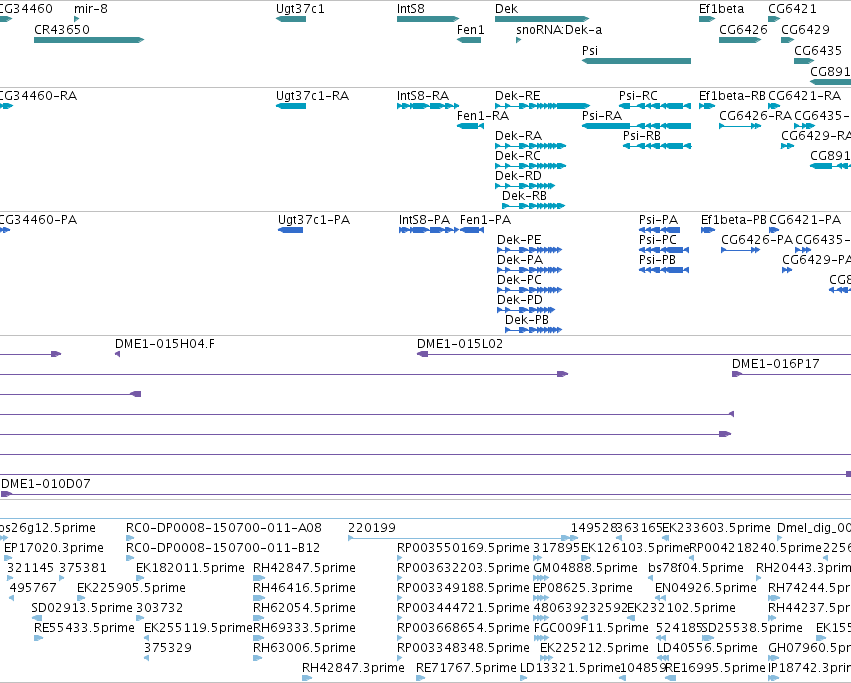Image resolution: width=851 pixels, height=683 pixels.
Task: Click the Psi-RA transcript
Action: (636, 126)
